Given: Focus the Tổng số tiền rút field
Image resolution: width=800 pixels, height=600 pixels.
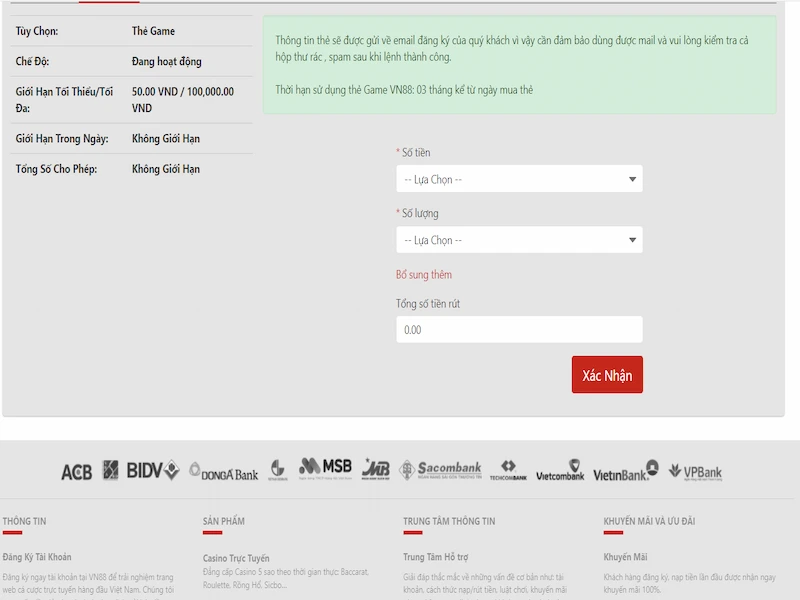Looking at the screenshot, I should (x=519, y=329).
